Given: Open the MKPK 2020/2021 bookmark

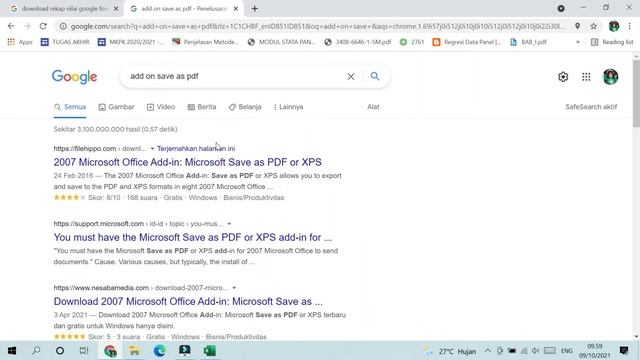Looking at the screenshot, I should coord(131,42).
